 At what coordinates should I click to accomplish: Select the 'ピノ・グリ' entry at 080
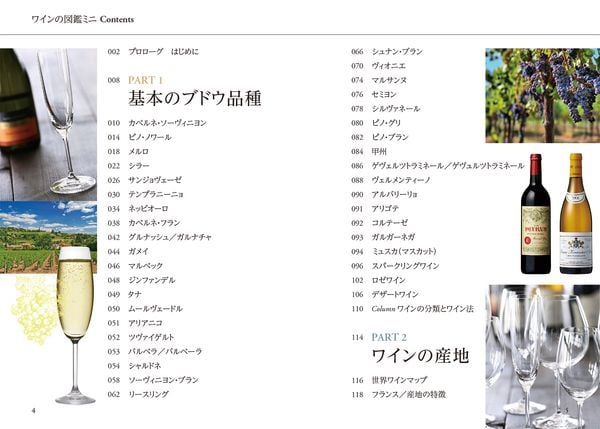click(x=376, y=123)
